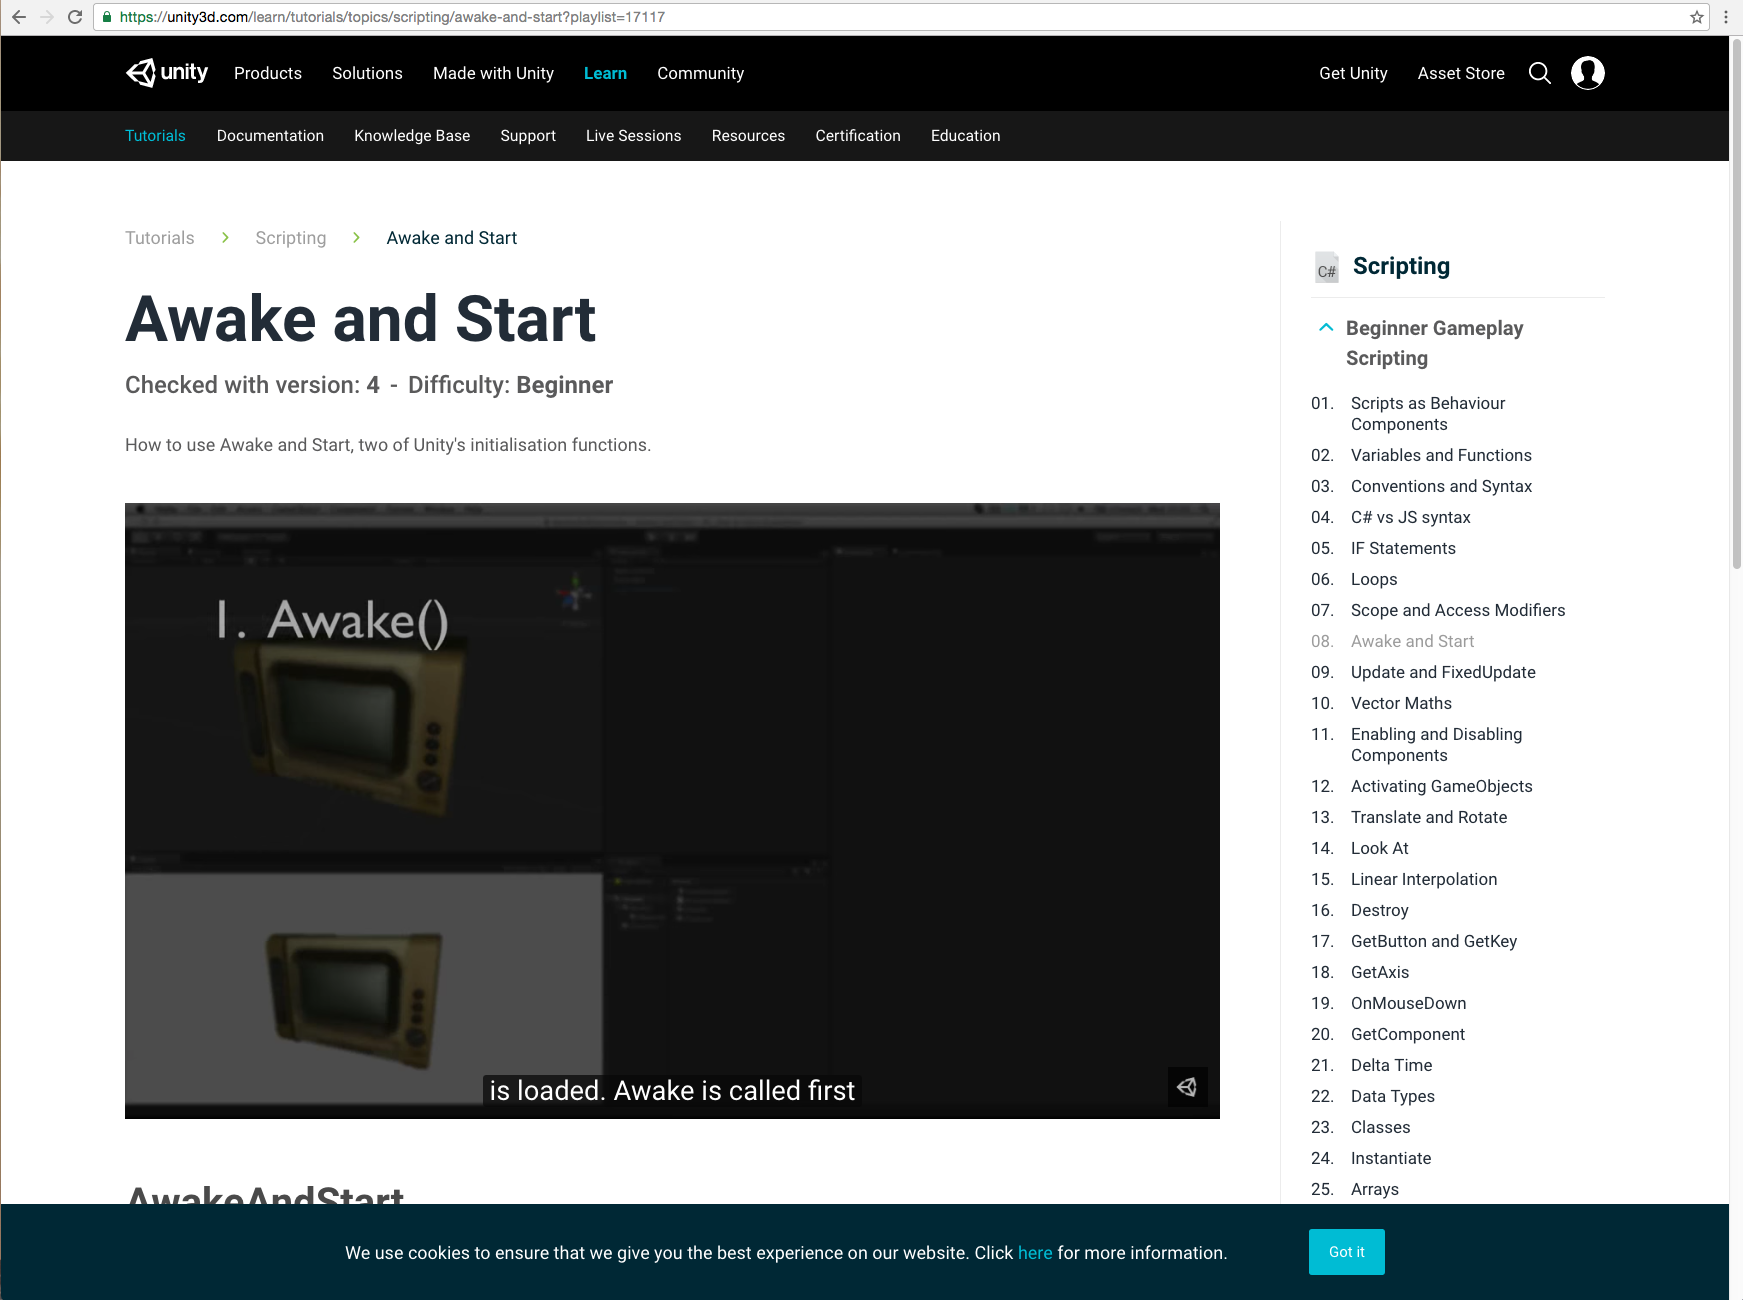1743x1300 pixels.
Task: Reload the page with refresh icon
Action: [x=75, y=17]
